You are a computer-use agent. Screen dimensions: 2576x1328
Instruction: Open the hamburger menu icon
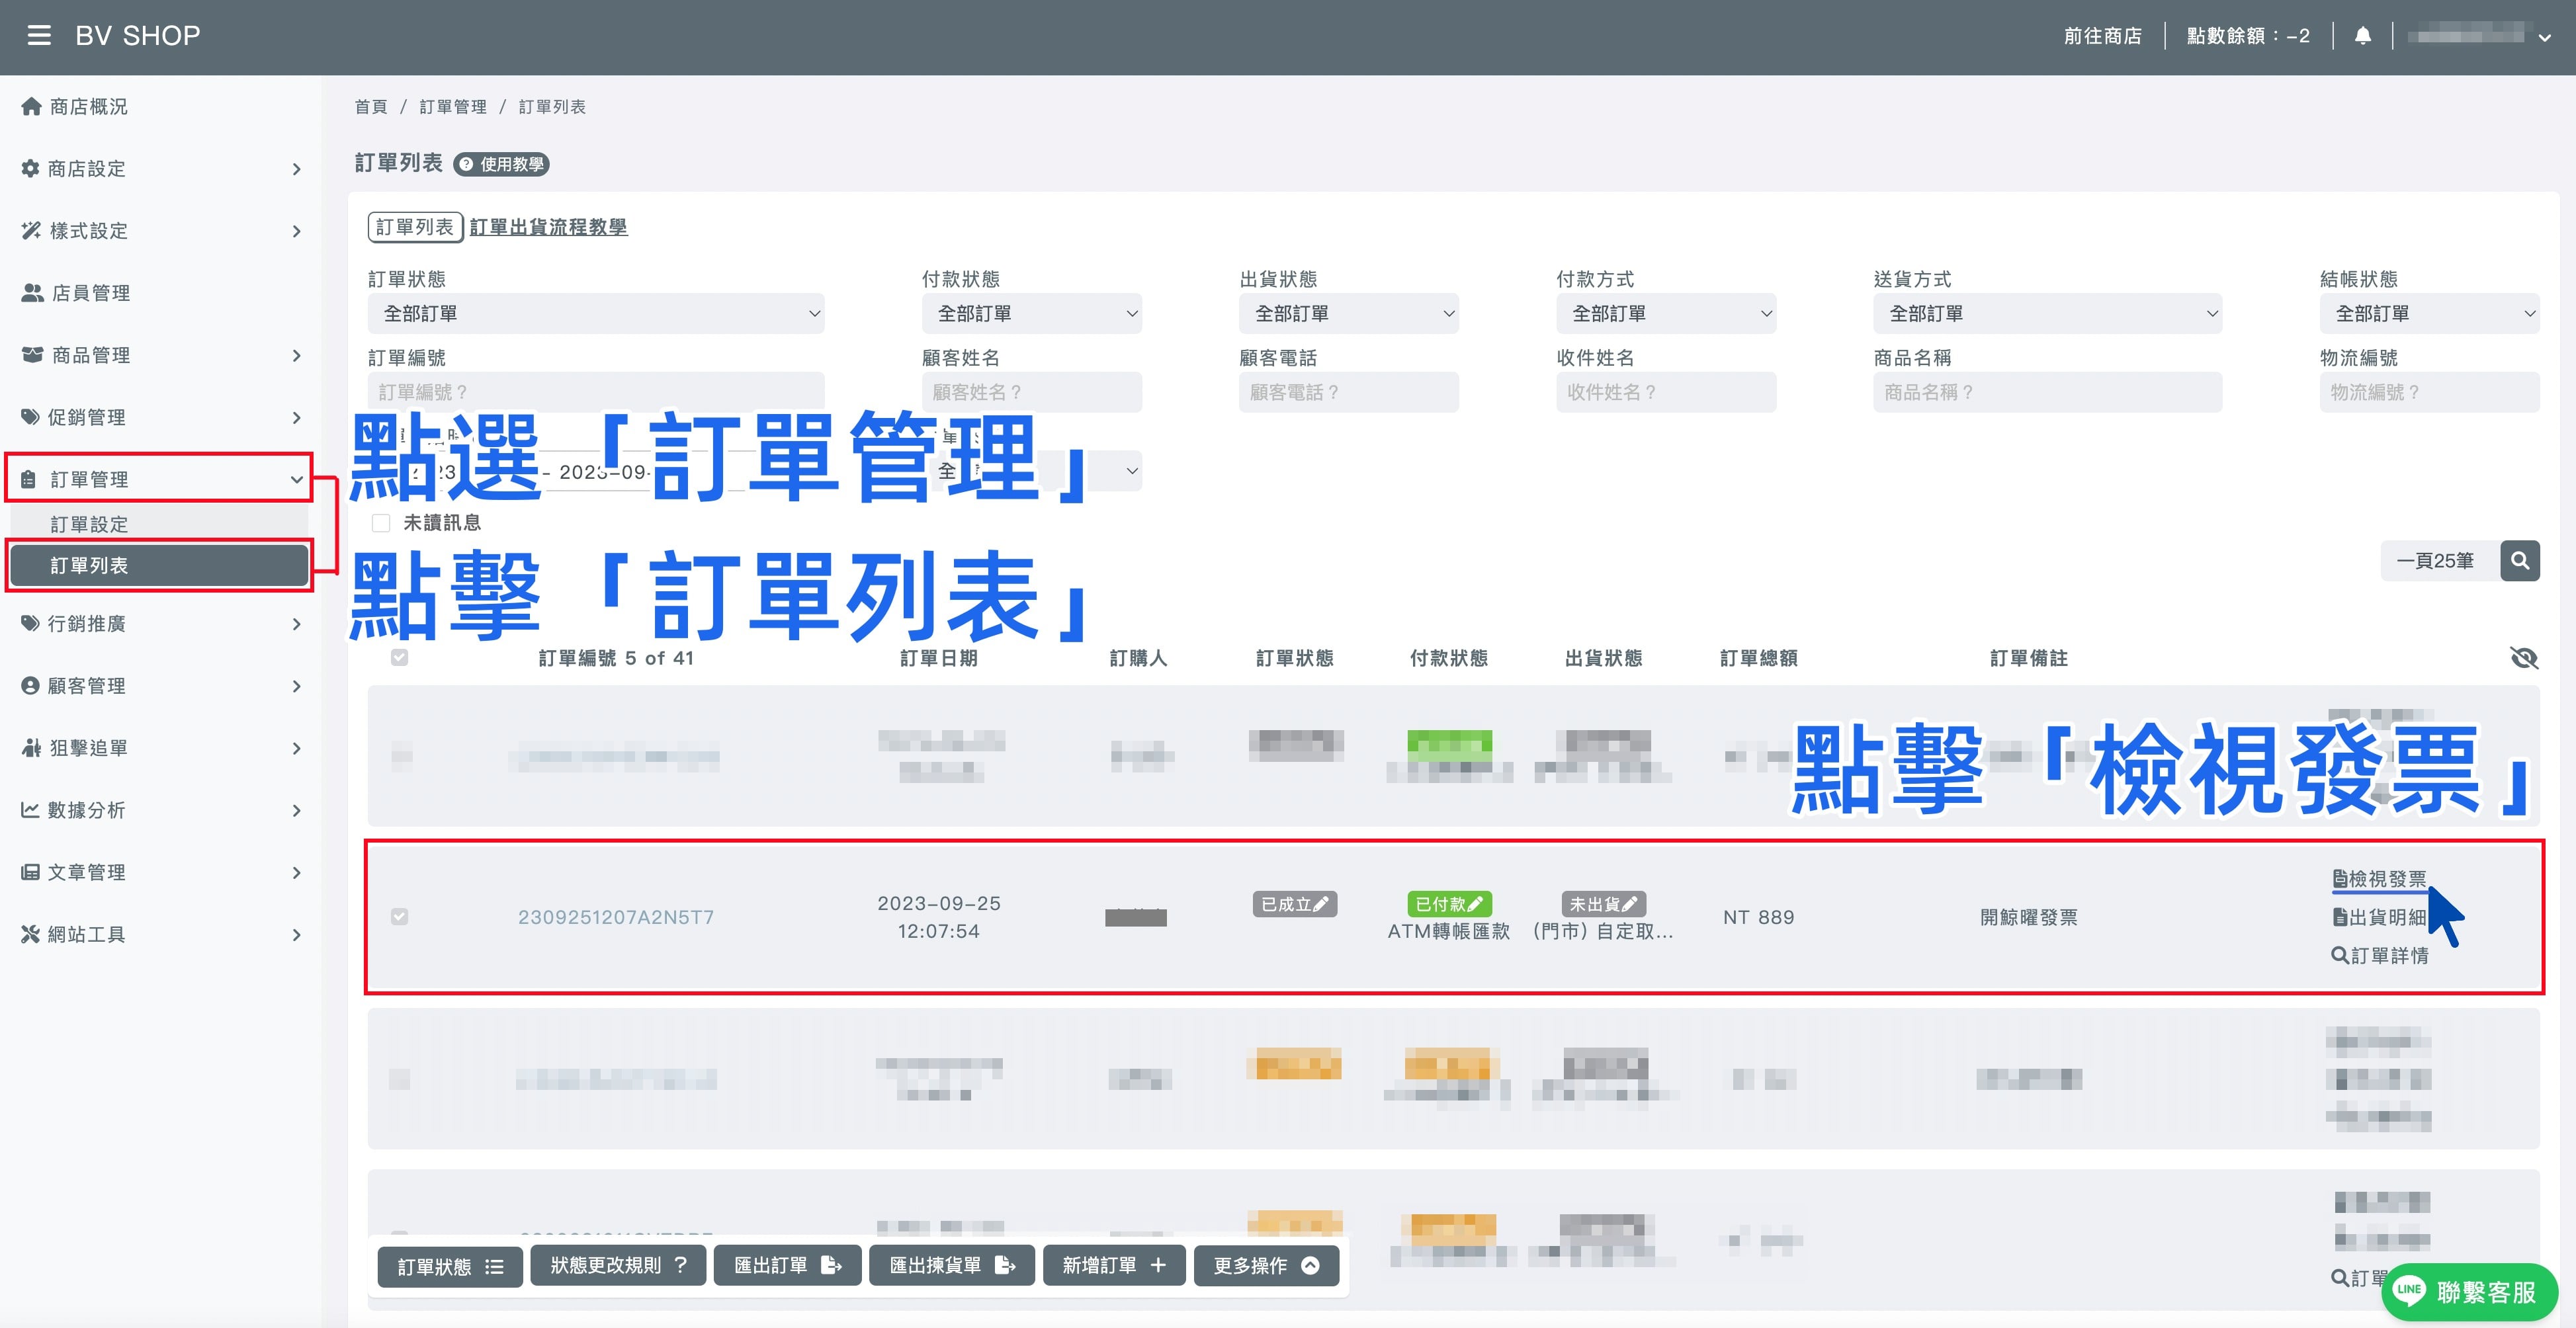pos(39,36)
